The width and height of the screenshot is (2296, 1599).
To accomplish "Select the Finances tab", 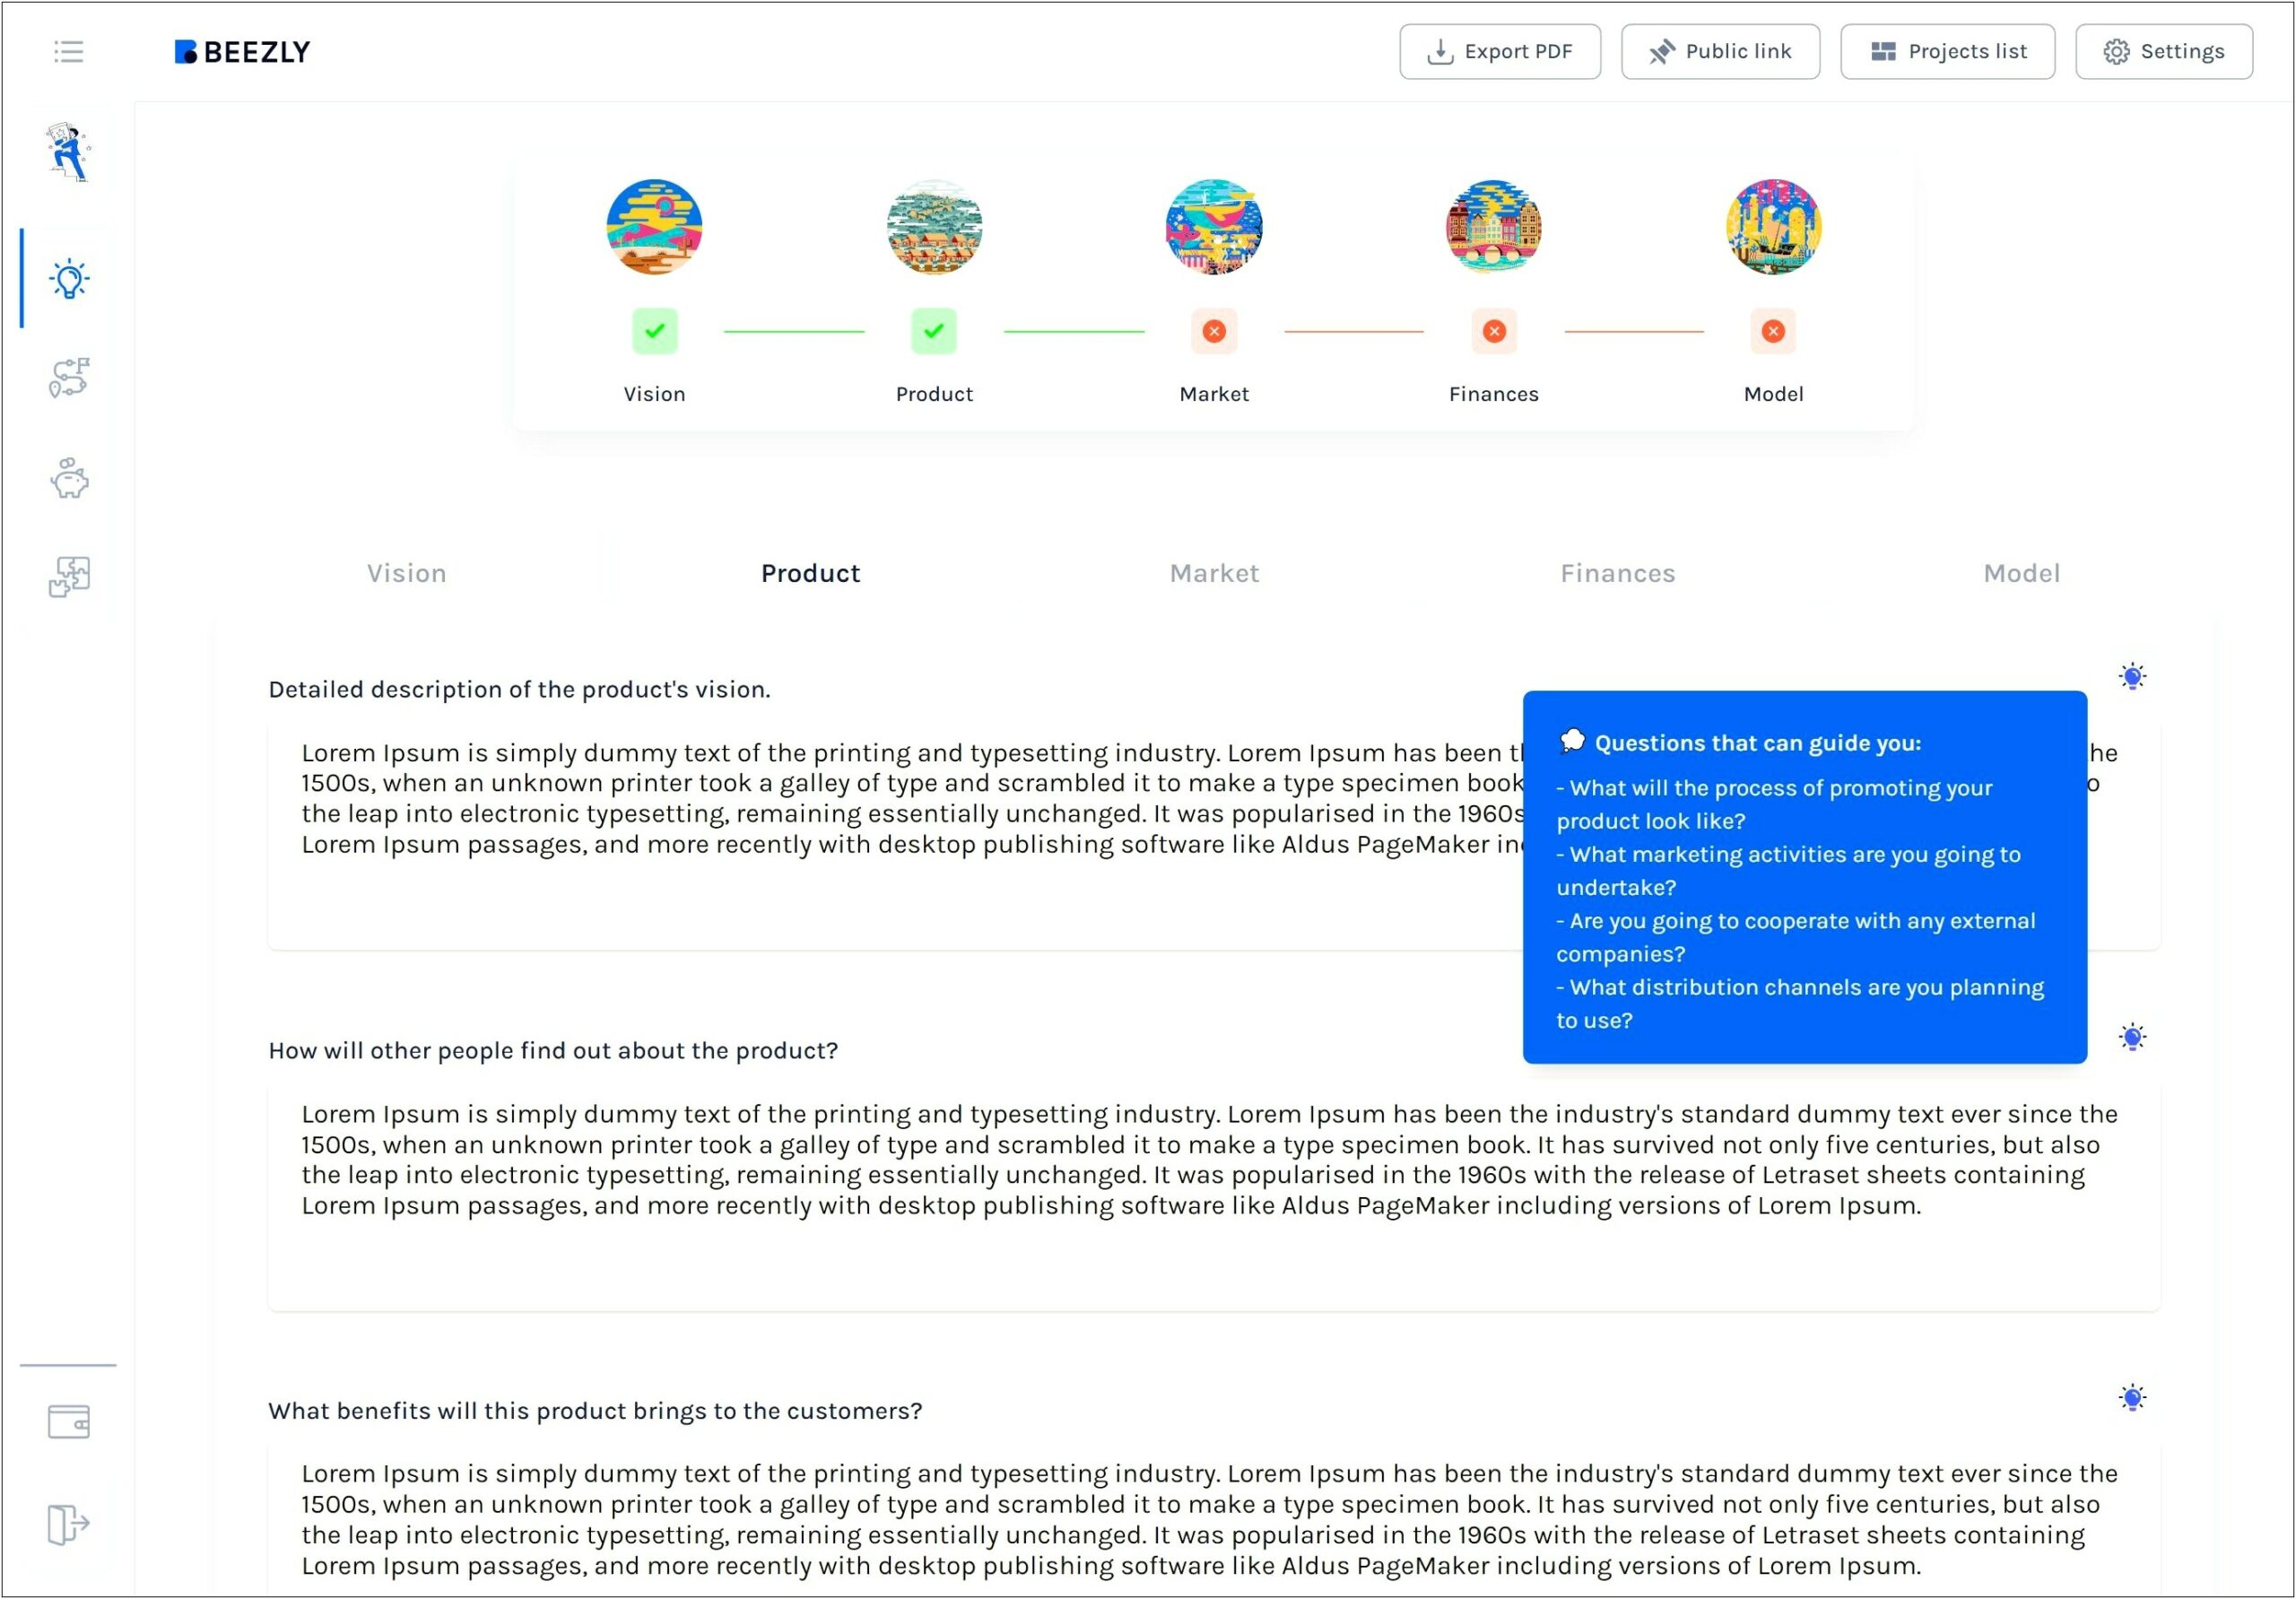I will (1617, 574).
